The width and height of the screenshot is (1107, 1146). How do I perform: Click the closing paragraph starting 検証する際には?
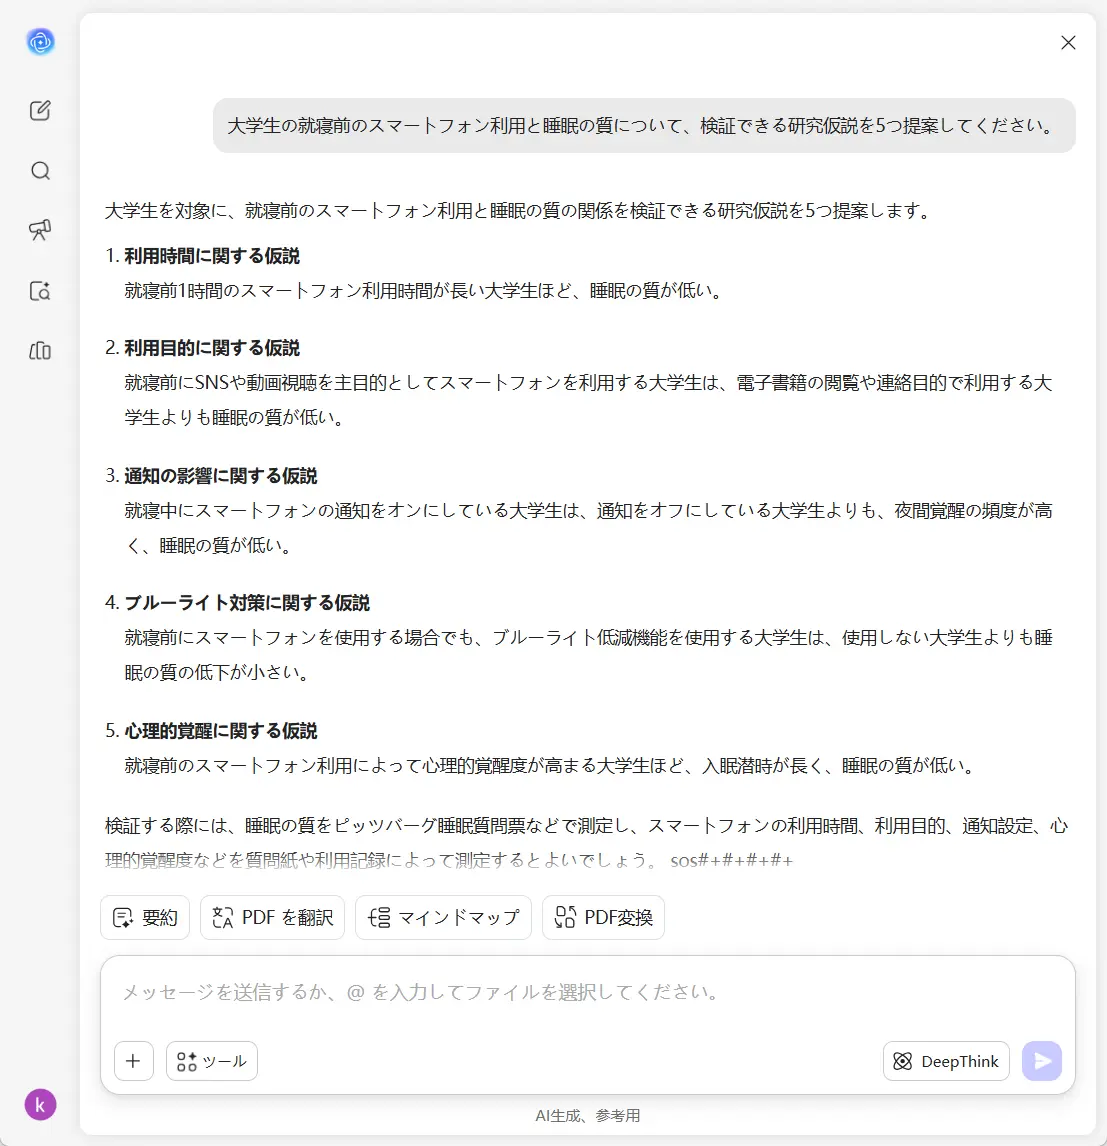[587, 843]
